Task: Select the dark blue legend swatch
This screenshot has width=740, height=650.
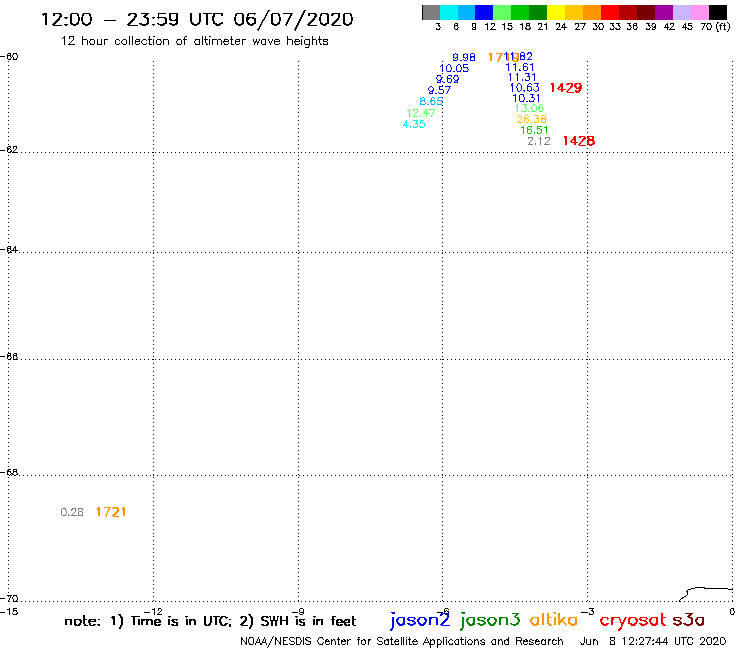Action: tap(484, 12)
